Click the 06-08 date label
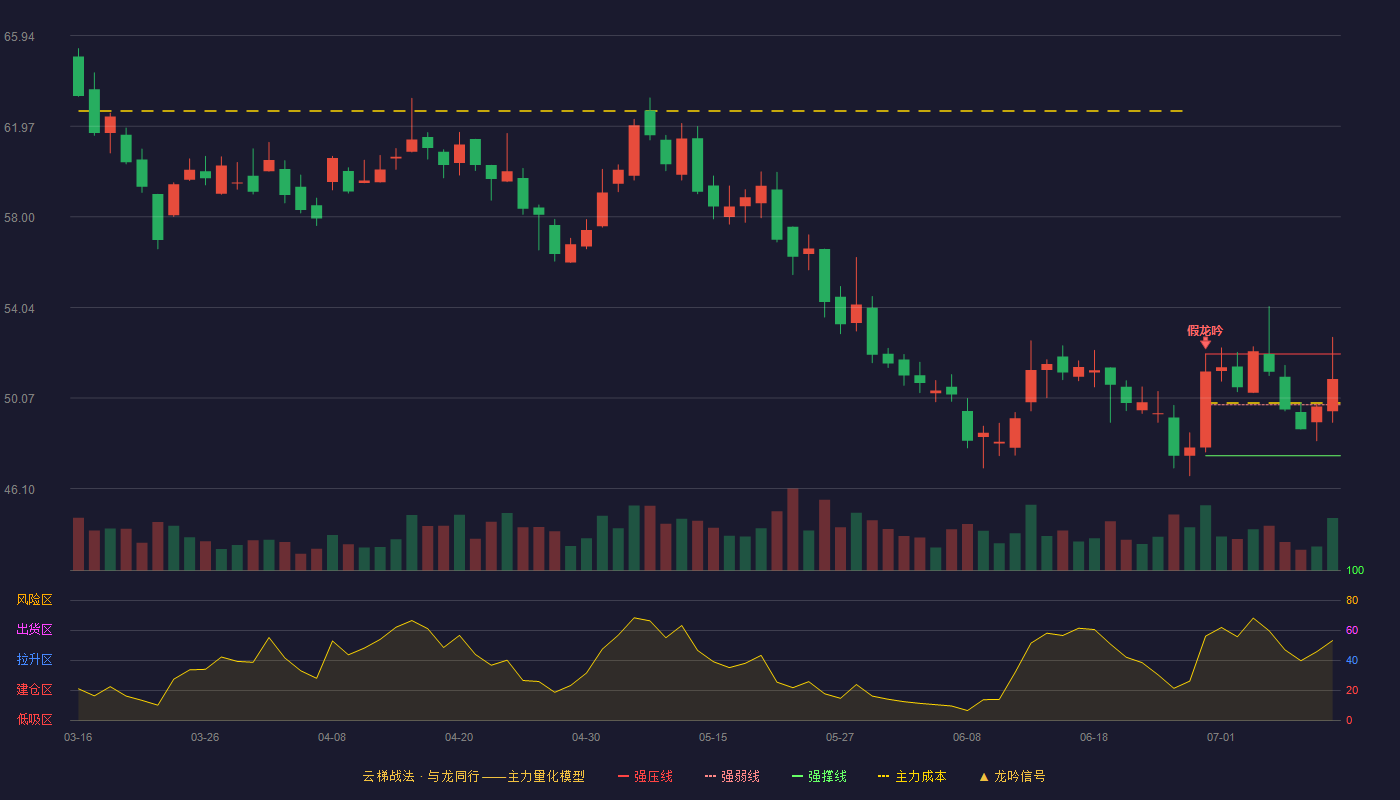1400x800 pixels. click(x=967, y=737)
